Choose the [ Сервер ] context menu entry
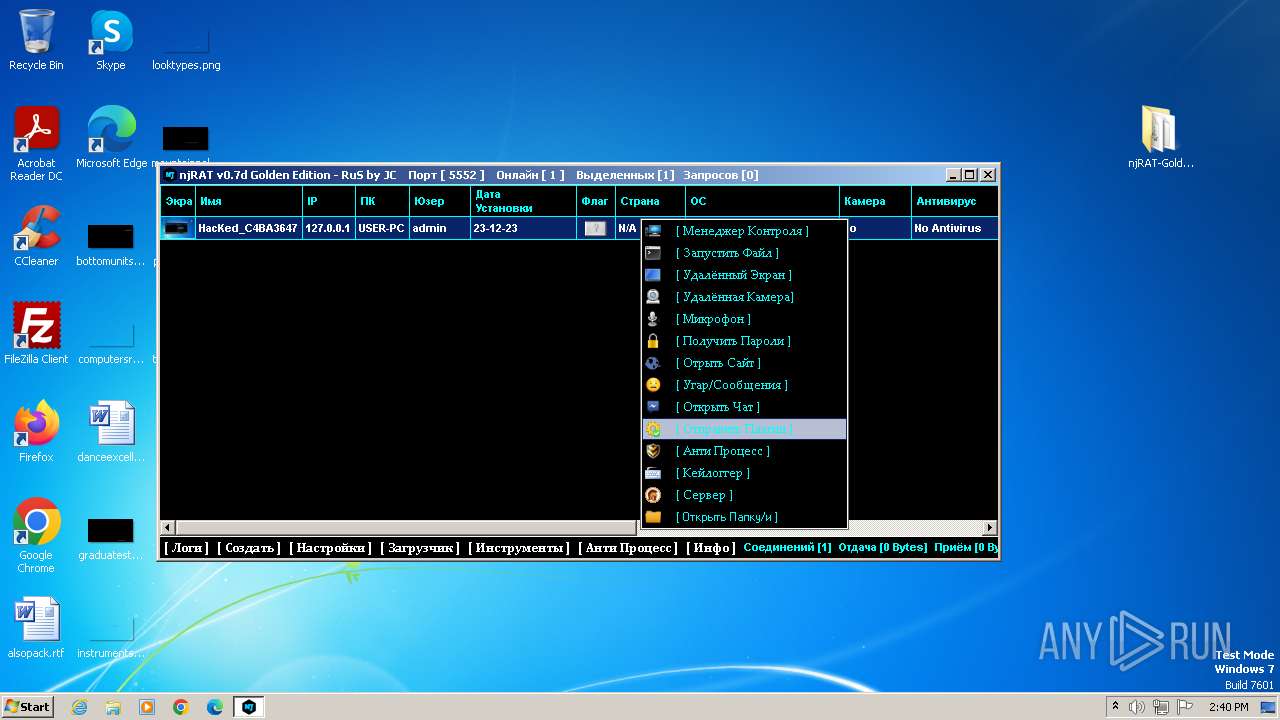This screenshot has width=1280, height=720. [x=745, y=495]
